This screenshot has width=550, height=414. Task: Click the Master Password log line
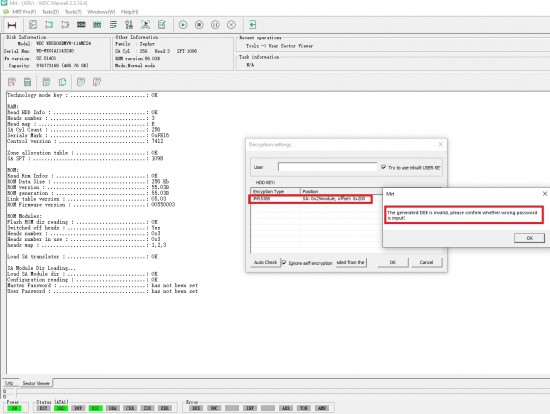pyautogui.click(x=102, y=286)
